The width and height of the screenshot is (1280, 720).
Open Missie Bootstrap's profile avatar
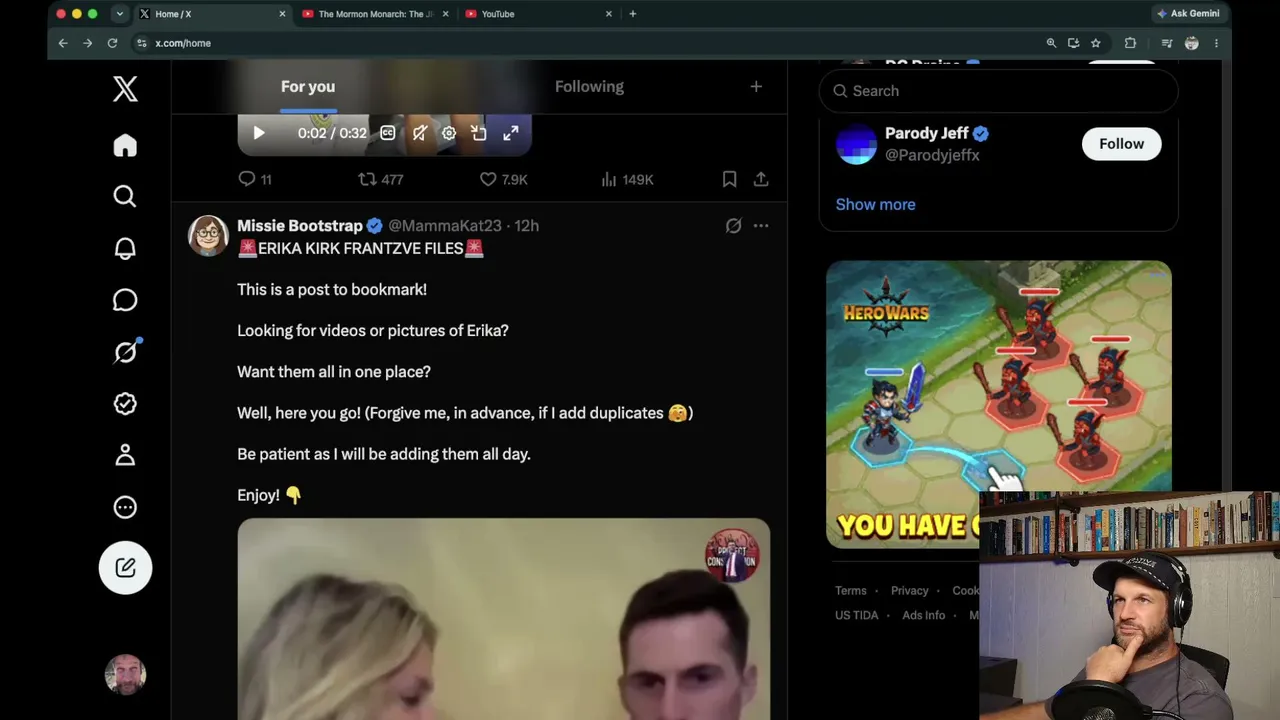tap(208, 236)
